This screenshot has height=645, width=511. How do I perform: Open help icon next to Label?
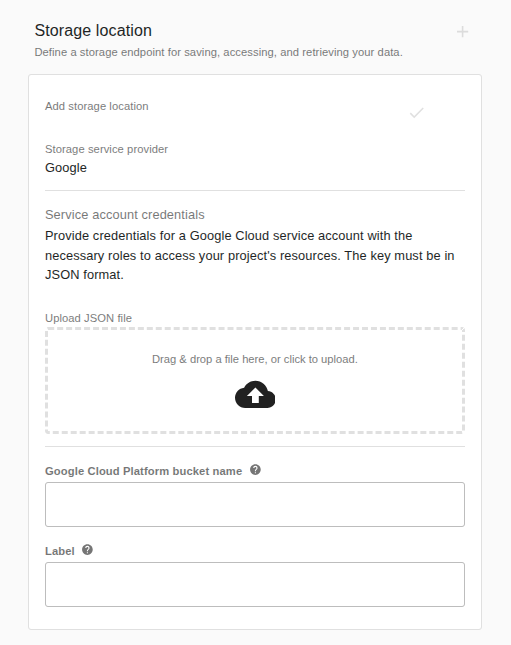(87, 550)
